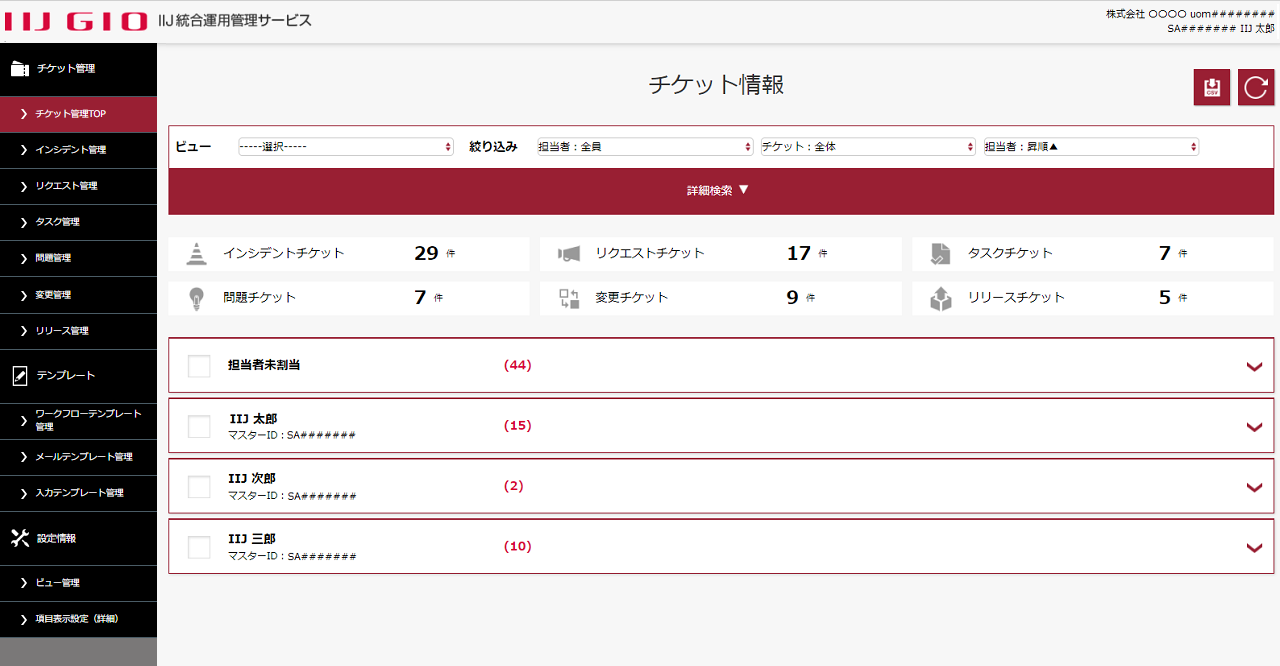
Task: Open the チケット：全体 filter dropdown
Action: [868, 147]
